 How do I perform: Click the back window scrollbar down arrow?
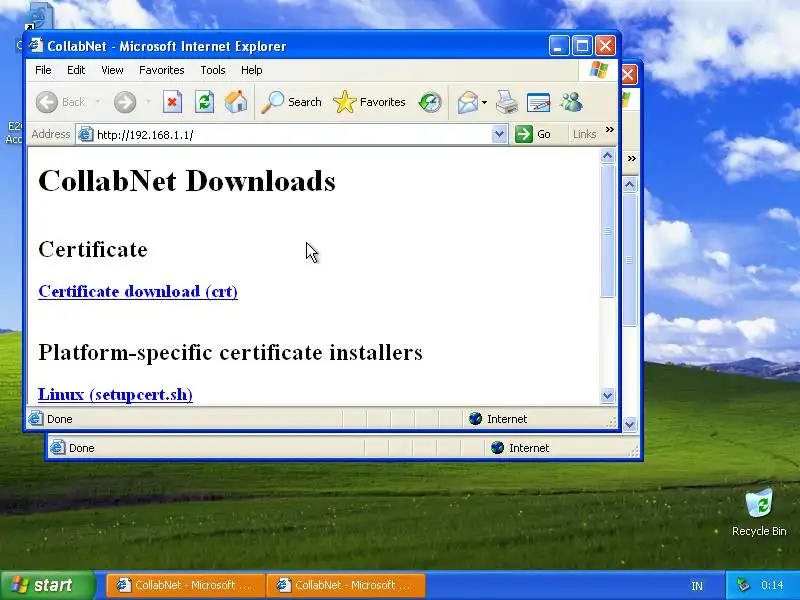pos(630,424)
